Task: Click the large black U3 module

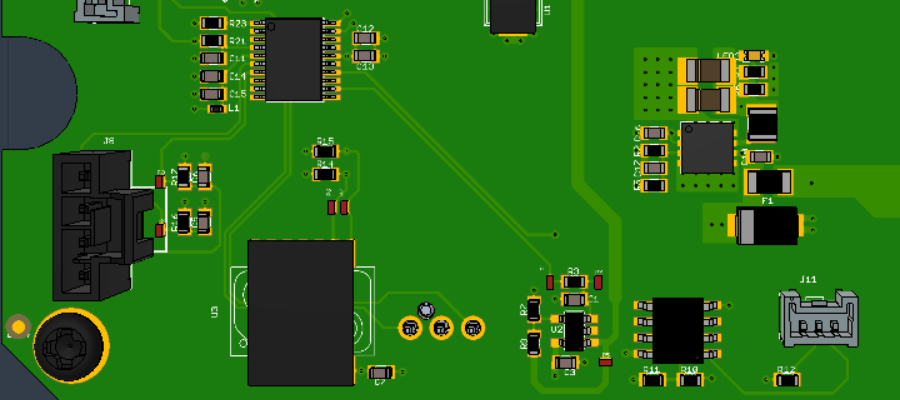Action: point(301,312)
